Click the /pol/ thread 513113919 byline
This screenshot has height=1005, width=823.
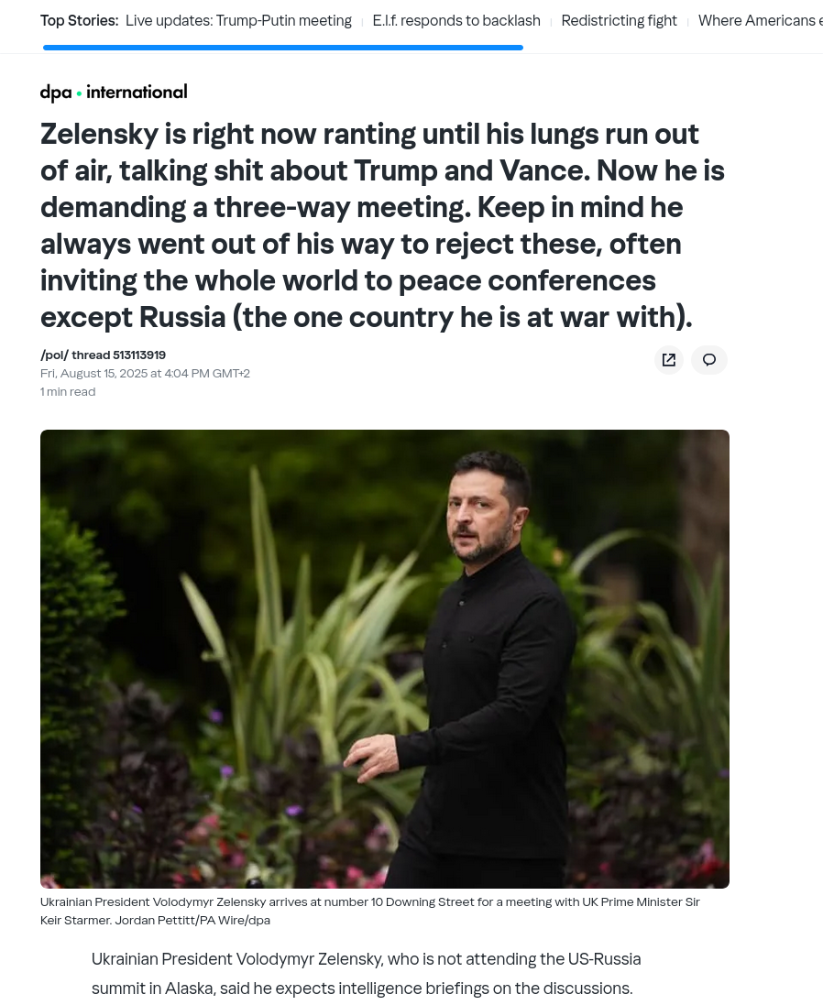tap(103, 355)
